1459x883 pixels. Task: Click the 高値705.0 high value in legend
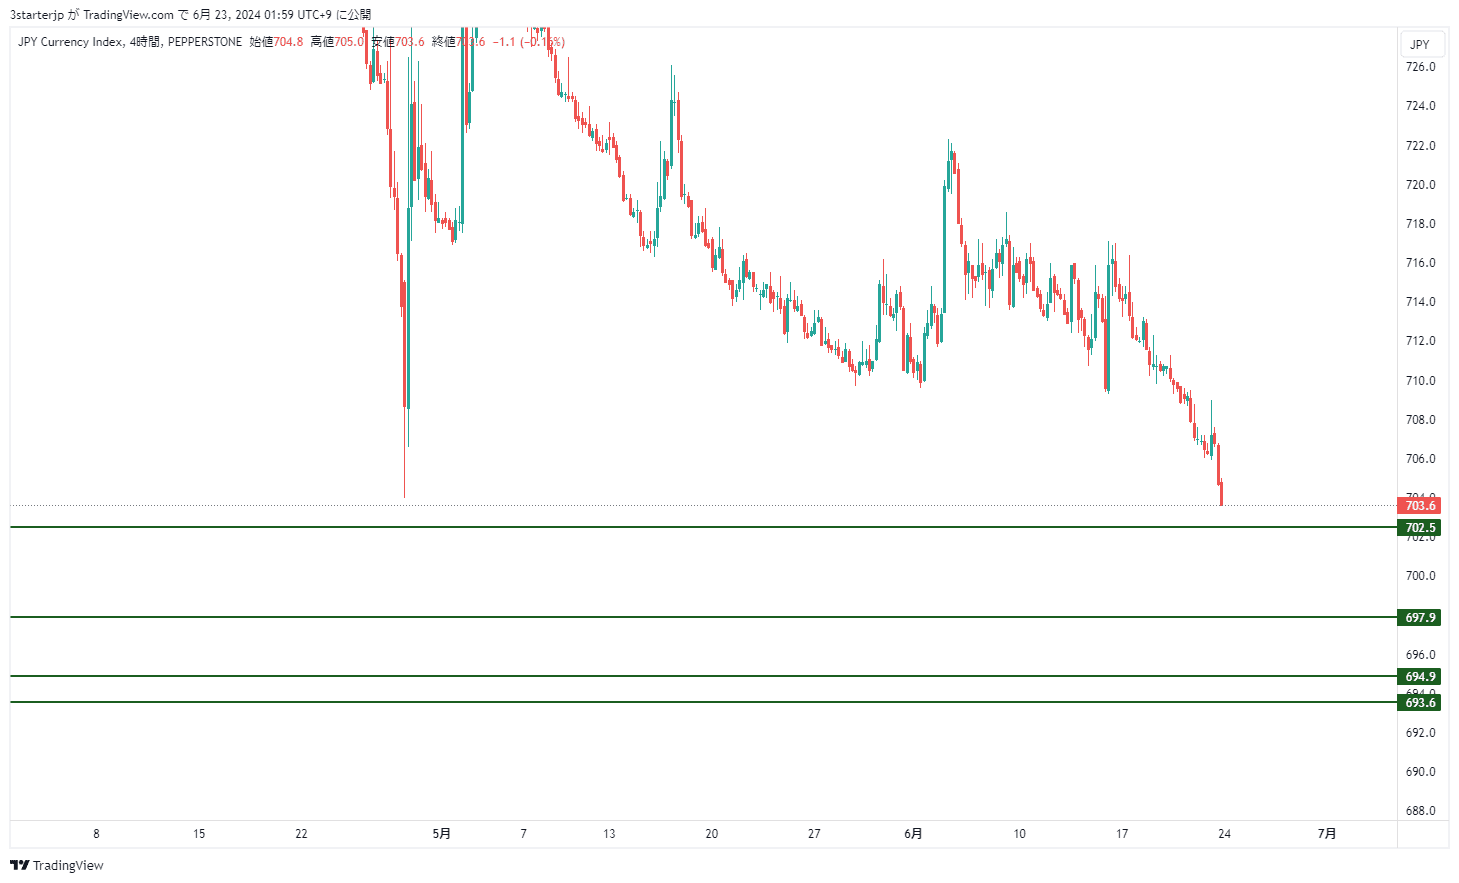(x=337, y=42)
